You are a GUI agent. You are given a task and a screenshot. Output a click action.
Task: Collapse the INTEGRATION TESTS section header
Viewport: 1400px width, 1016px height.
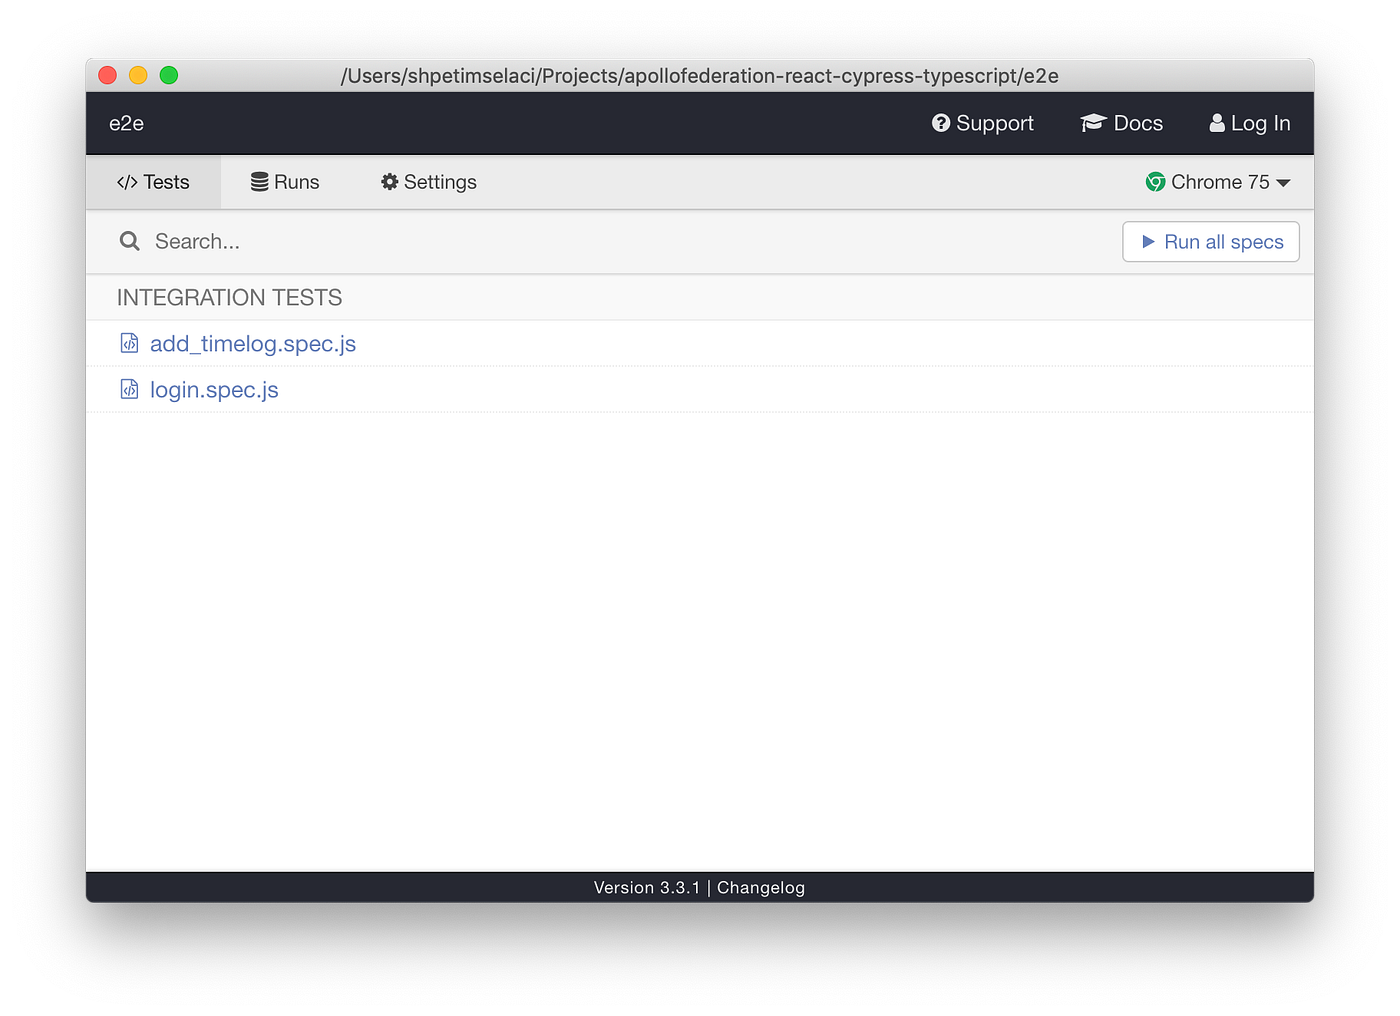(x=229, y=297)
